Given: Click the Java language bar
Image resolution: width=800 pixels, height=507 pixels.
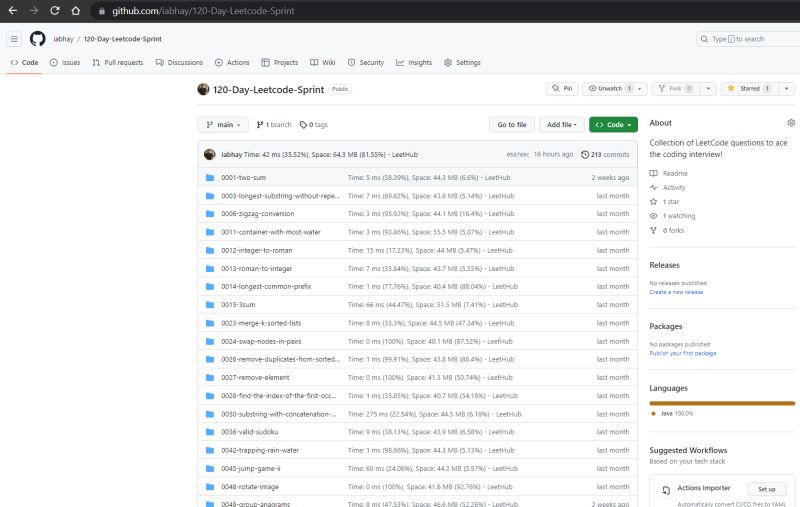Looking at the screenshot, I should click(x=722, y=403).
